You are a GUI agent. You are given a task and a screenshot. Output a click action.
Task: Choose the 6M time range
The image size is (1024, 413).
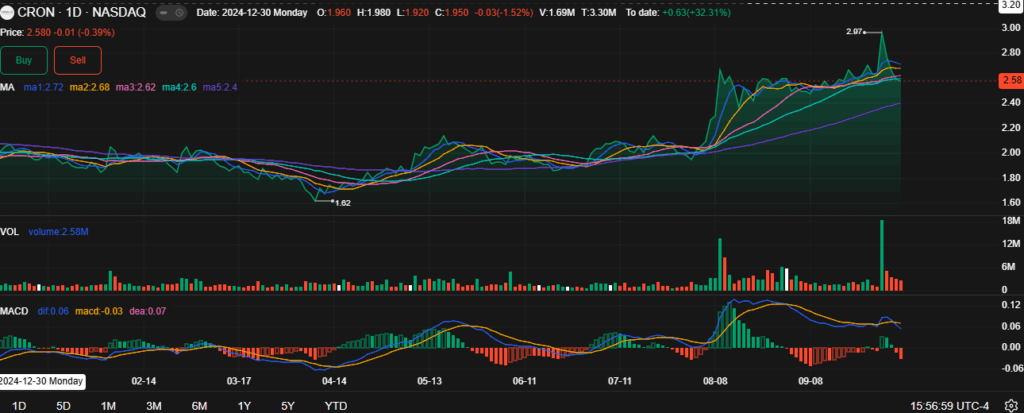tap(199, 406)
